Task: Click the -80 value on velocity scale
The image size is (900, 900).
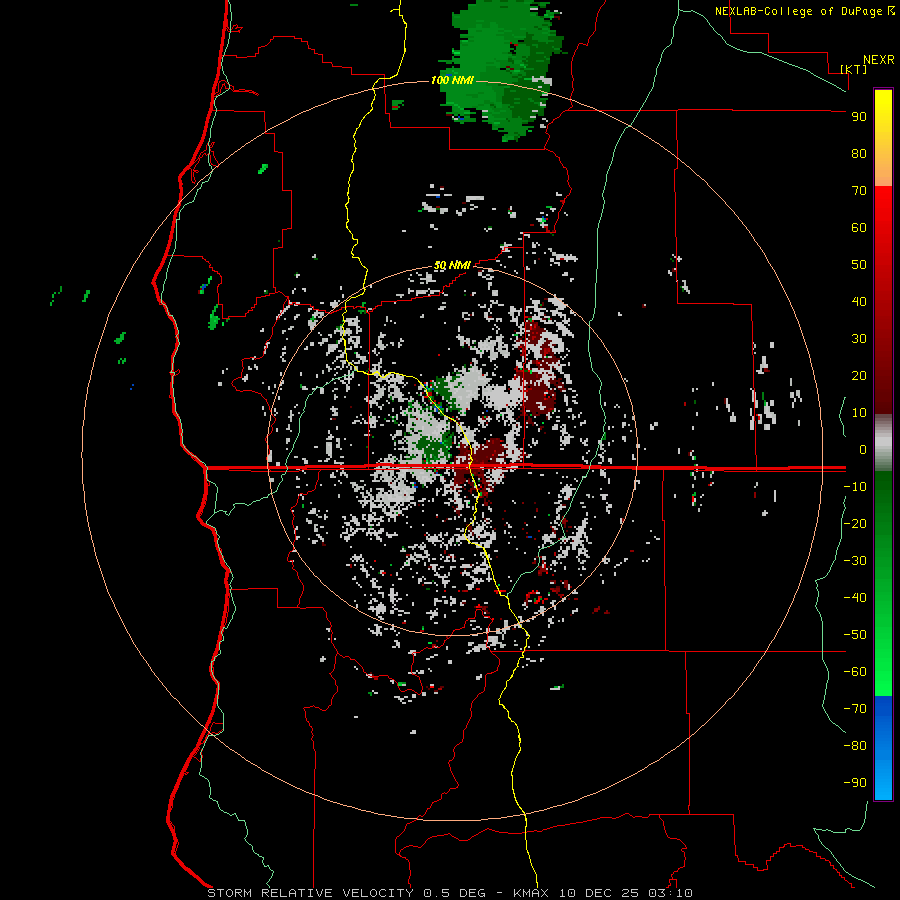Action: (x=855, y=746)
